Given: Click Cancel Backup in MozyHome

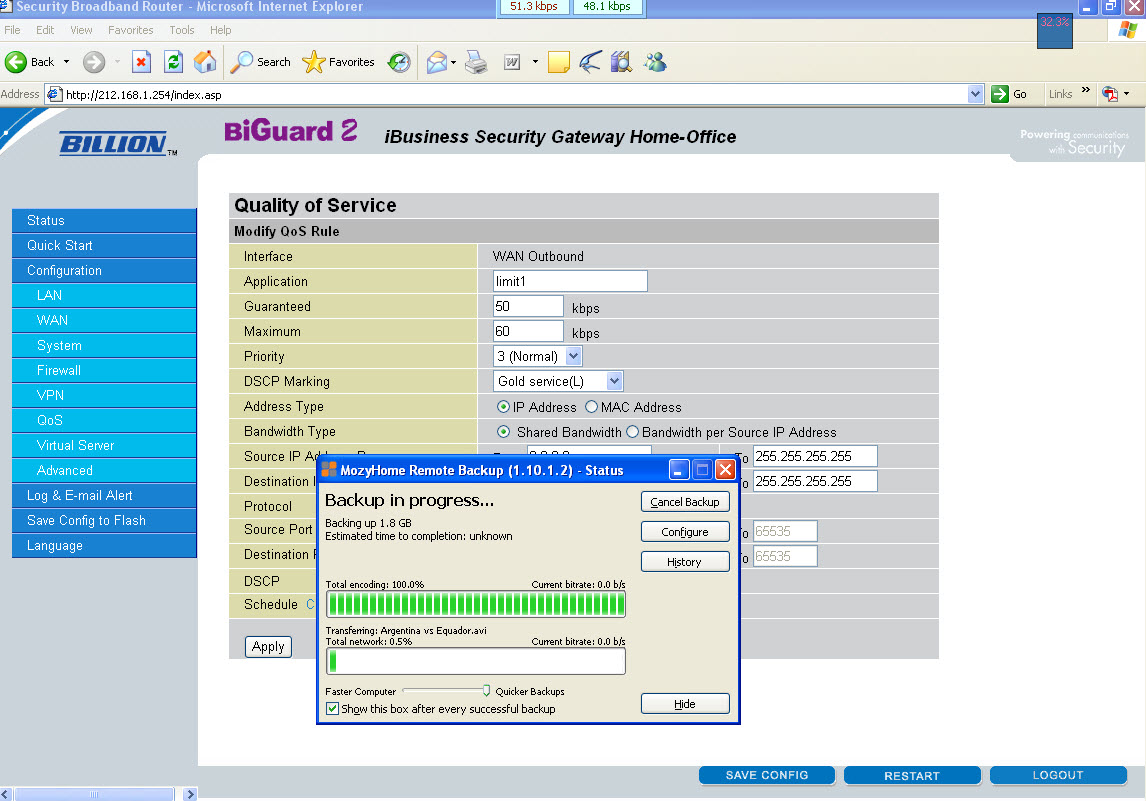Looking at the screenshot, I should (x=685, y=502).
